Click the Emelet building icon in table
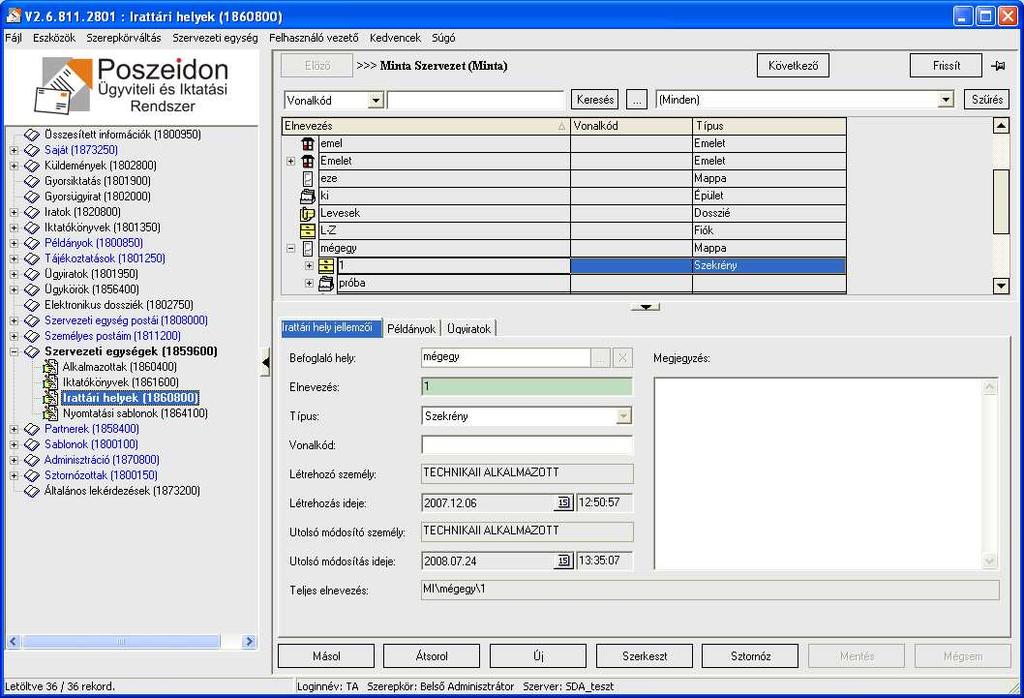Viewport: 1024px width, 698px height. click(x=308, y=161)
